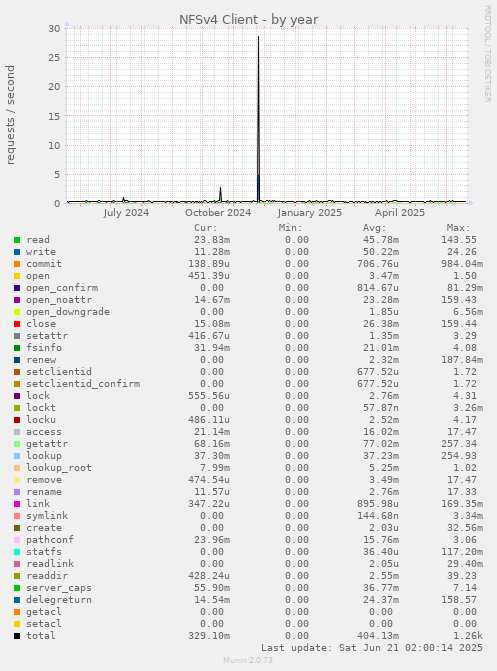Screen dimensions: 497x671
Task: Click the black total legend swatch
Action: point(17,636)
